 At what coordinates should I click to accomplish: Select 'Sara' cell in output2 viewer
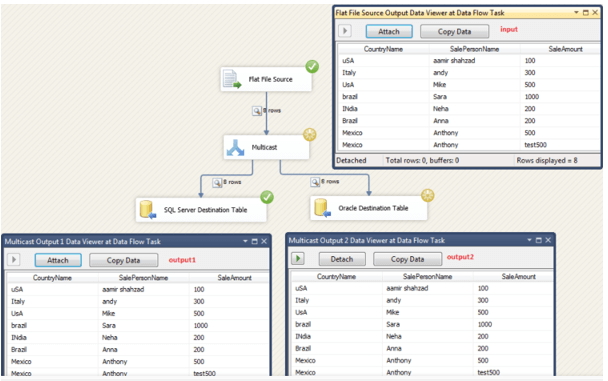(428, 324)
